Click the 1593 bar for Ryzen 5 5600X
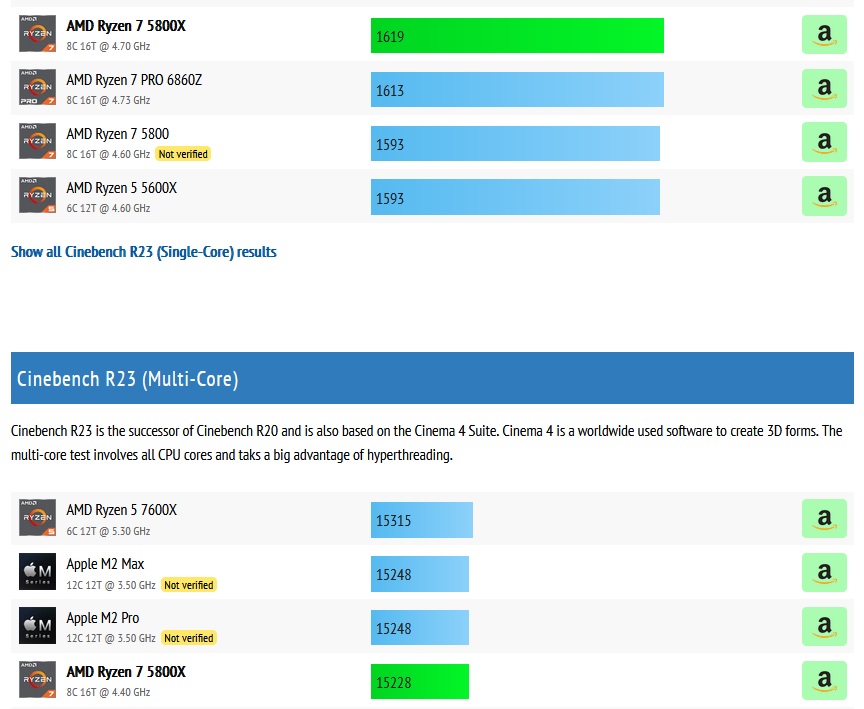The width and height of the screenshot is (864, 709). point(515,197)
